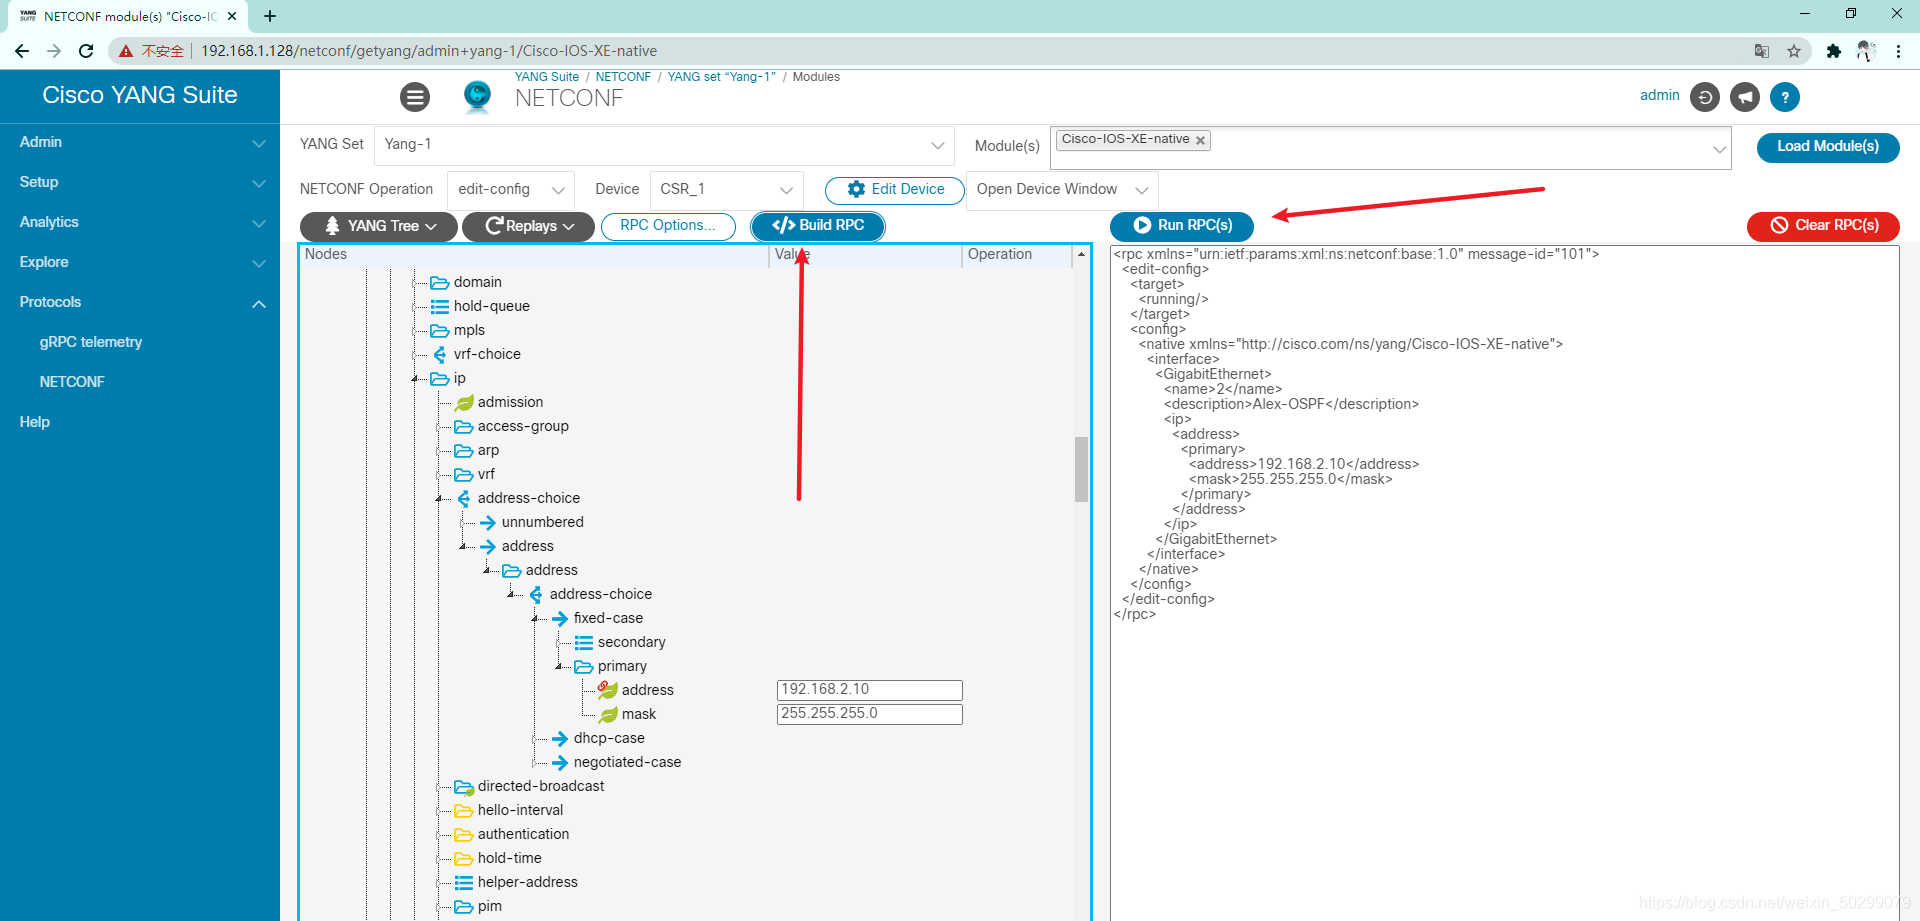Image resolution: width=1920 pixels, height=921 pixels.
Task: Click the Load Module(s) button
Action: coord(1828,147)
